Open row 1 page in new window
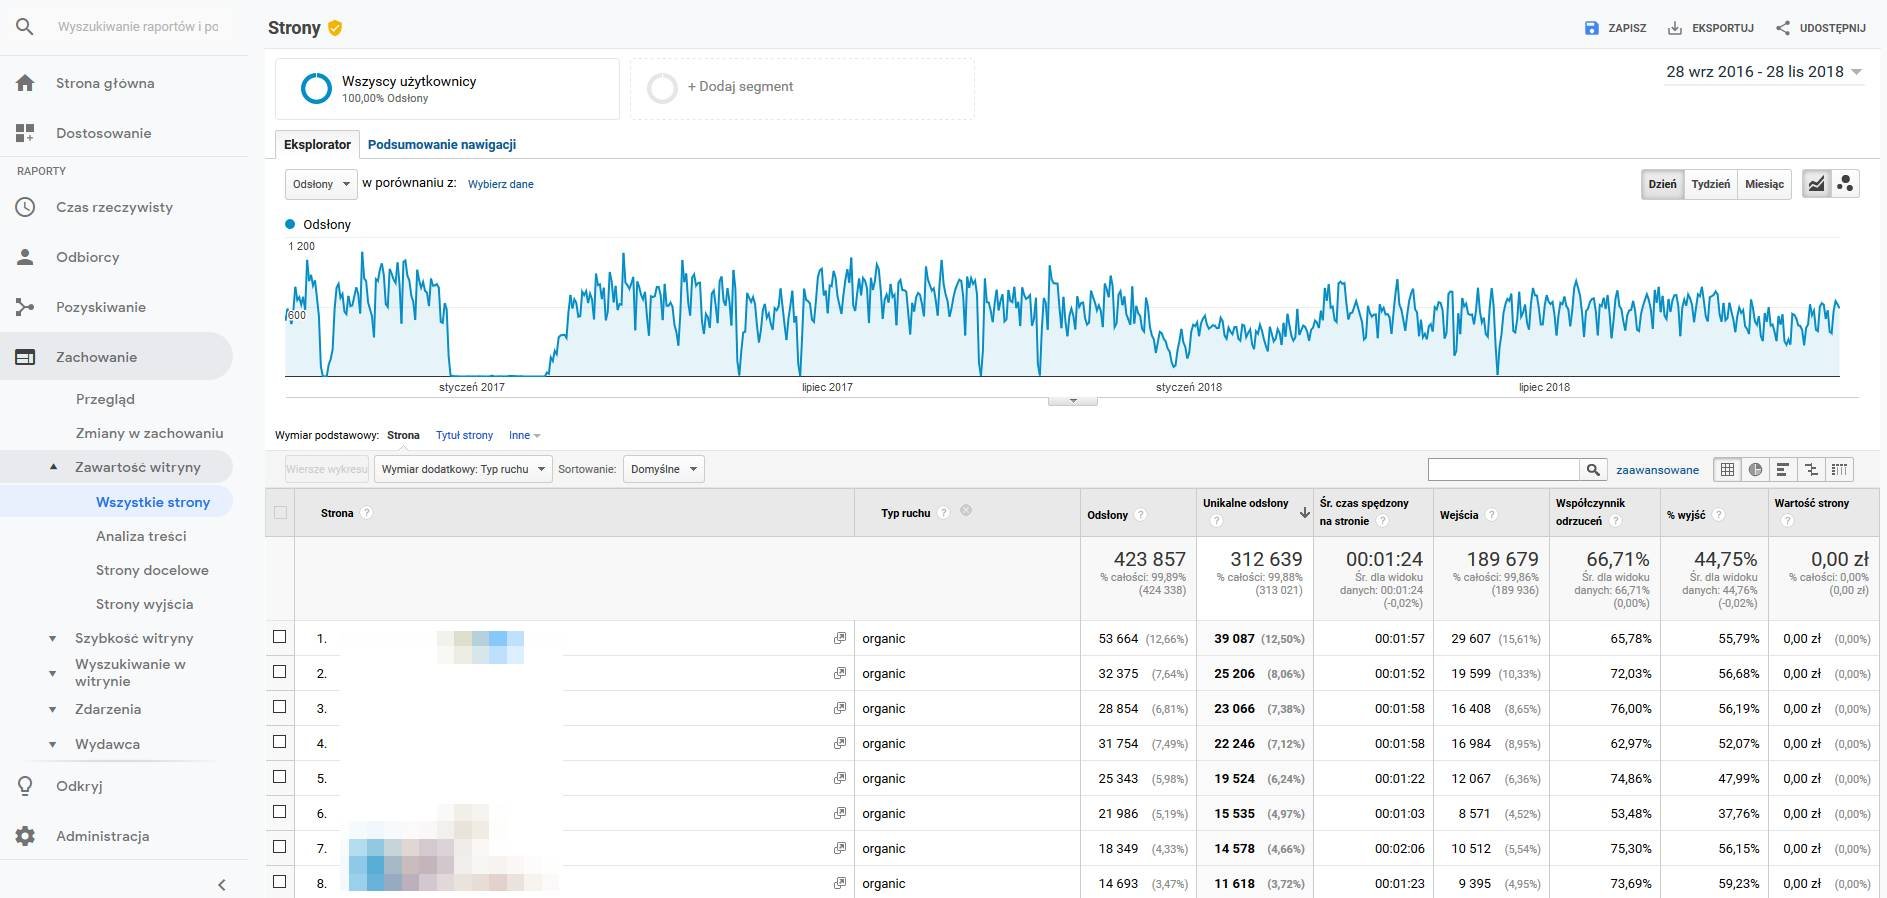Screen dimensions: 1887x898 click(839, 638)
